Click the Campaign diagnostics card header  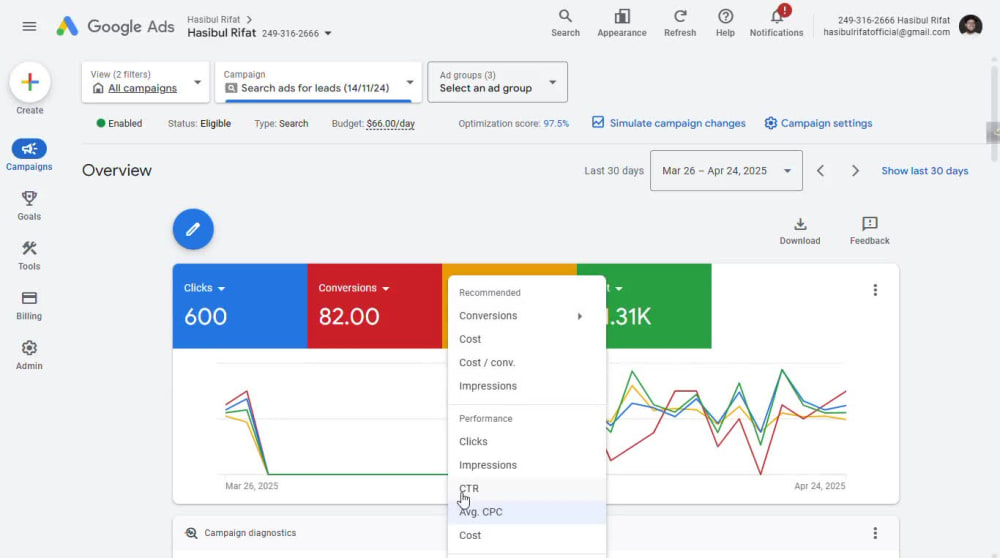[x=536, y=533]
